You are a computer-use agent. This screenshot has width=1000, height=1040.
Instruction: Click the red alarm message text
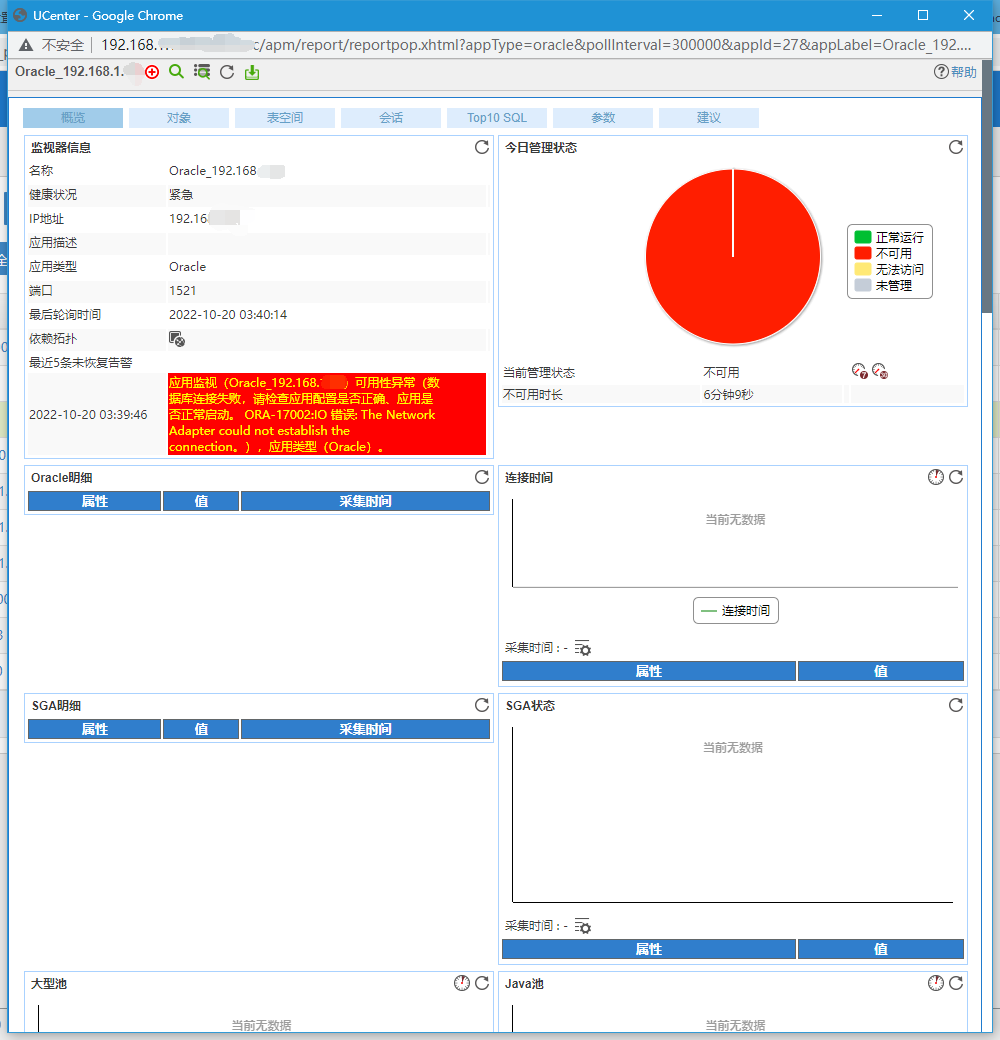(x=327, y=415)
